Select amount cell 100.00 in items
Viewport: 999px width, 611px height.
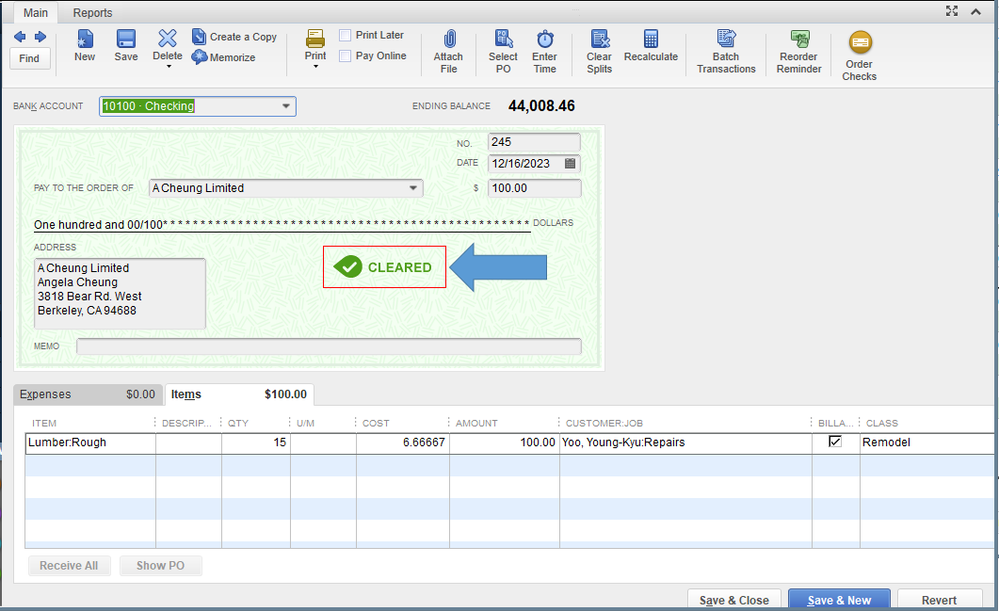505,442
